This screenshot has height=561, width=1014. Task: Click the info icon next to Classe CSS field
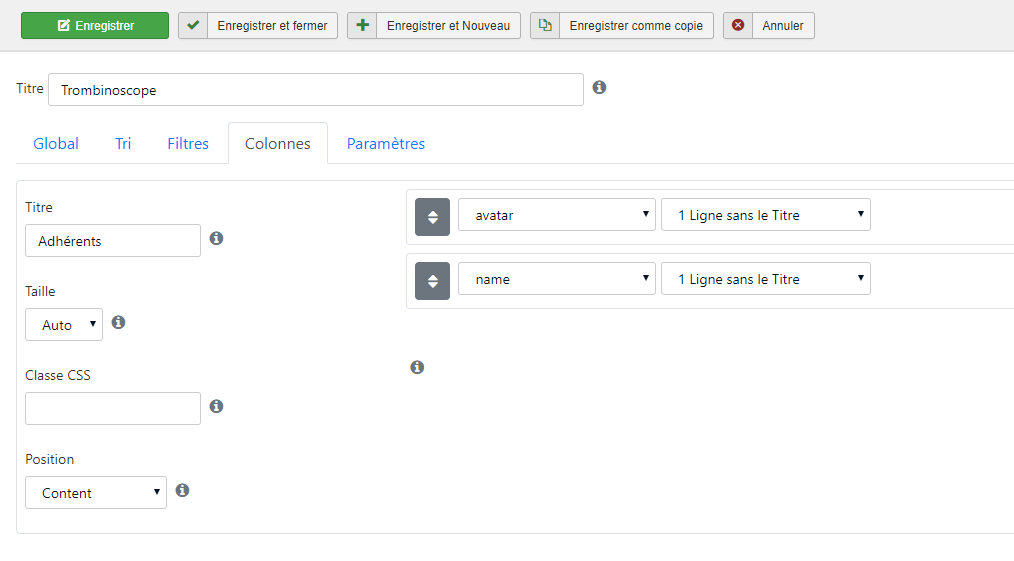[217, 406]
